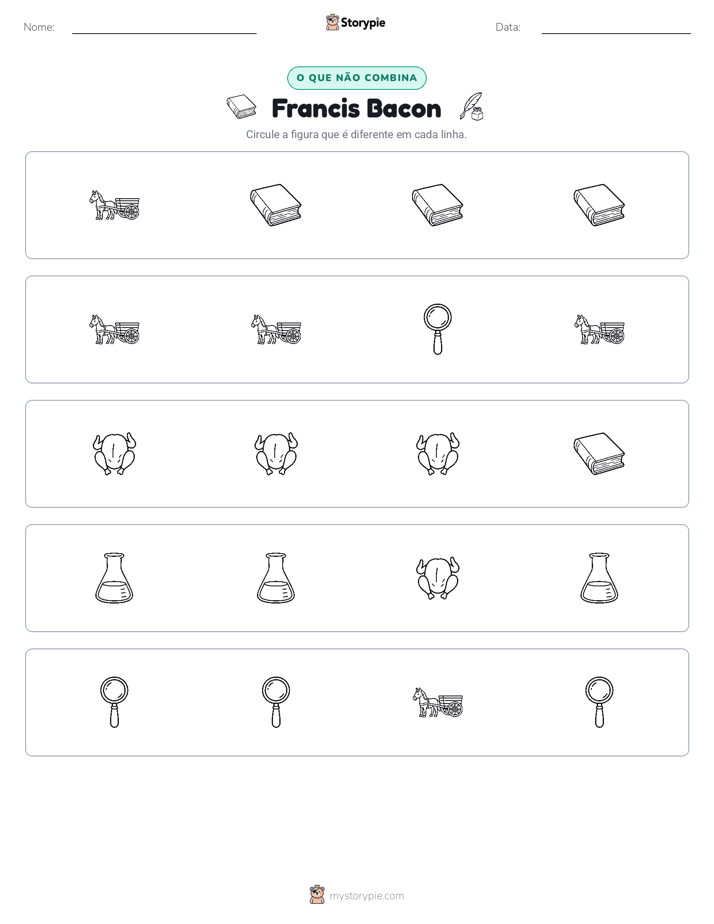Pick the book in the chicken row

[x=599, y=454]
